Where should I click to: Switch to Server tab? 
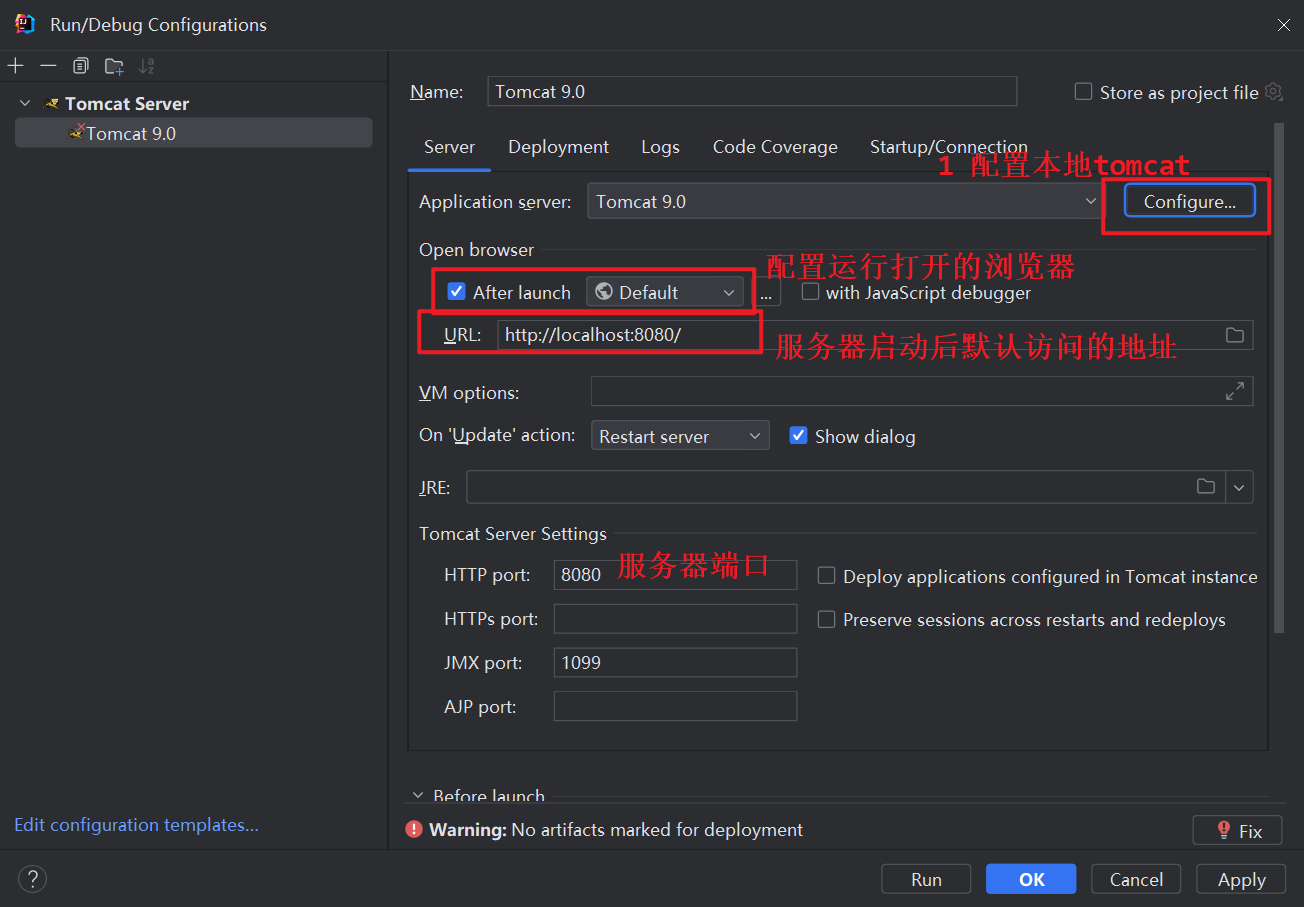click(x=449, y=147)
